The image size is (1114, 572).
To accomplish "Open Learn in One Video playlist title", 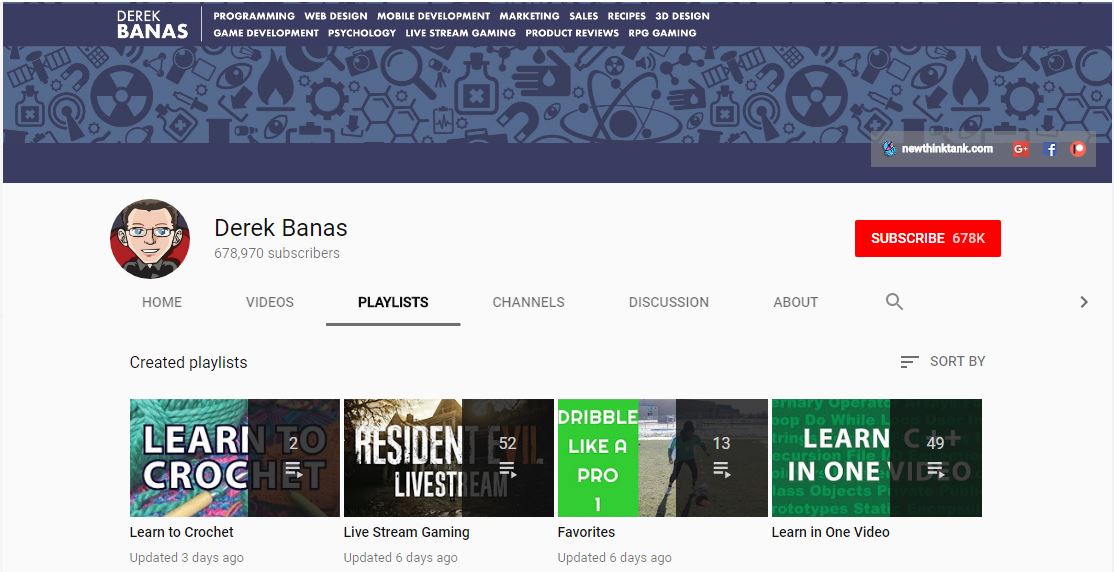I will (x=831, y=532).
